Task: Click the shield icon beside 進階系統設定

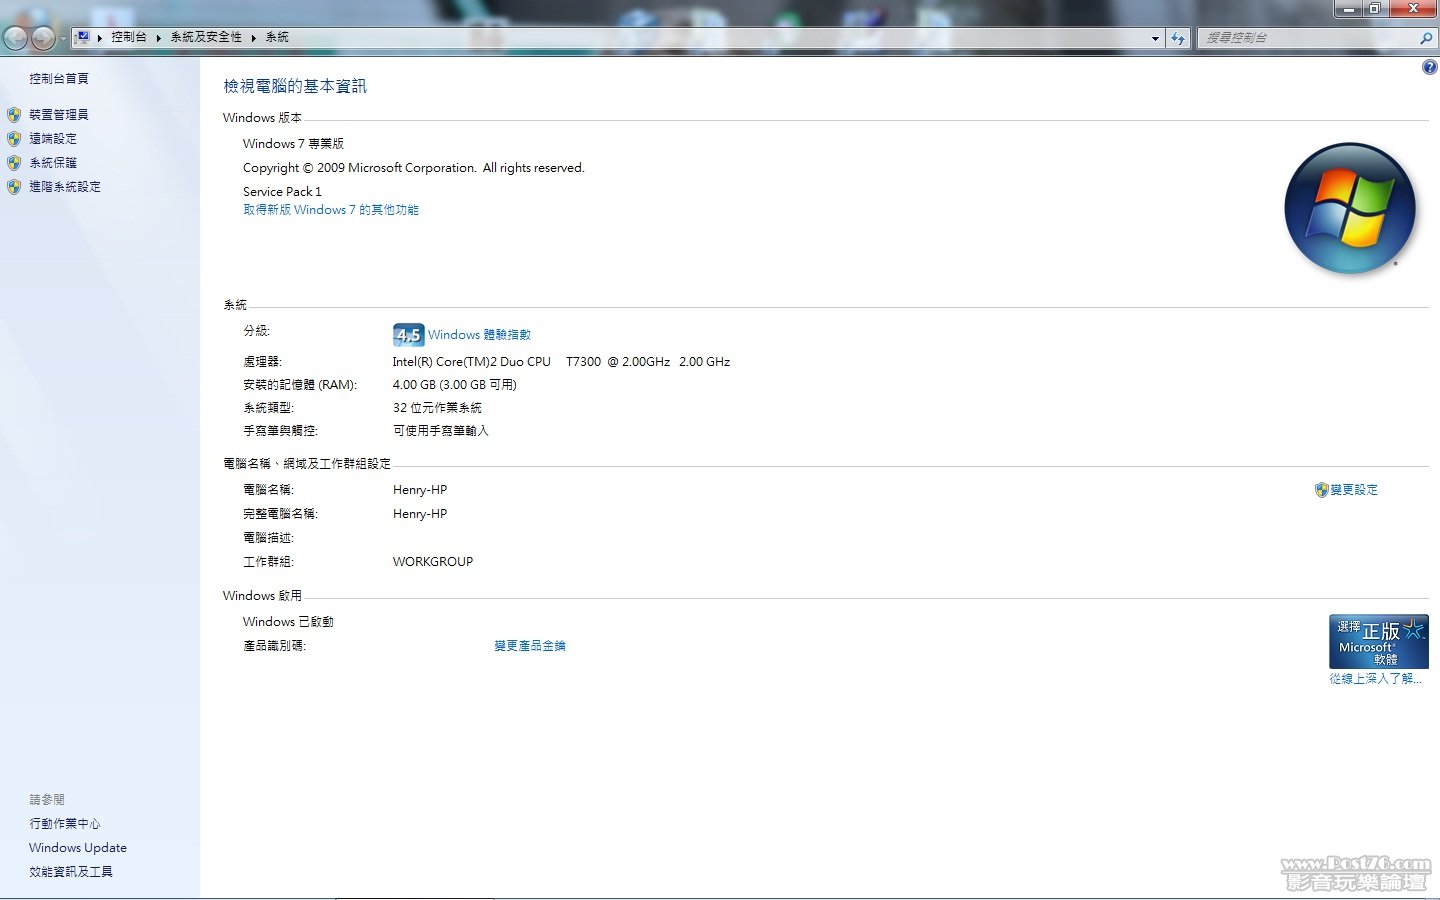Action: (x=14, y=187)
